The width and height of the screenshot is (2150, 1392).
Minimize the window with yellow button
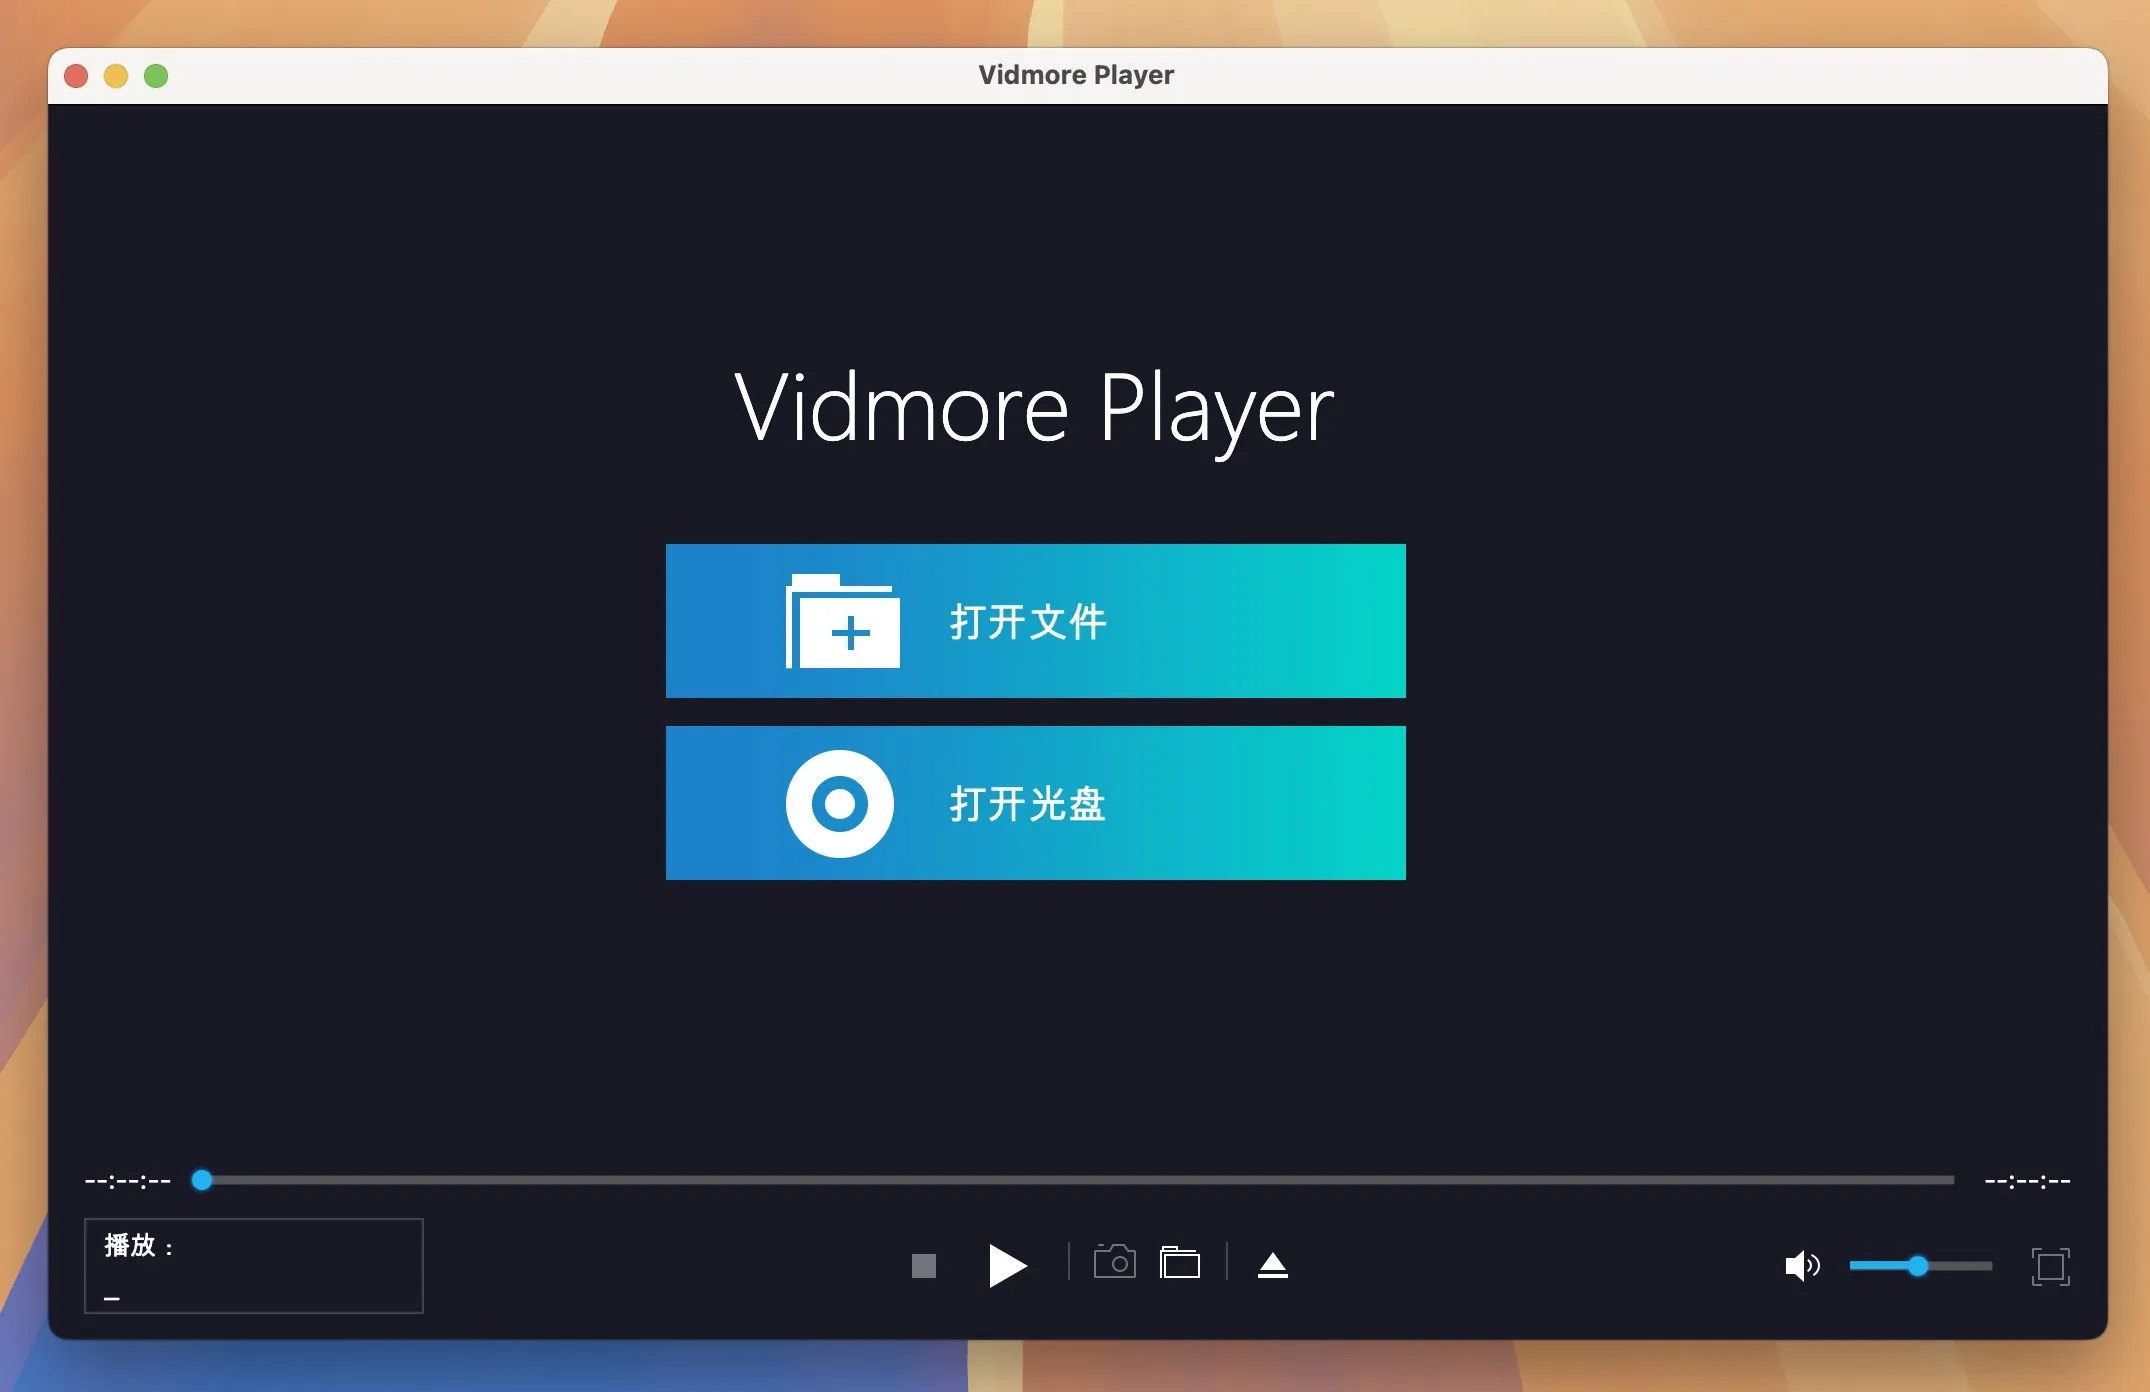tap(116, 76)
